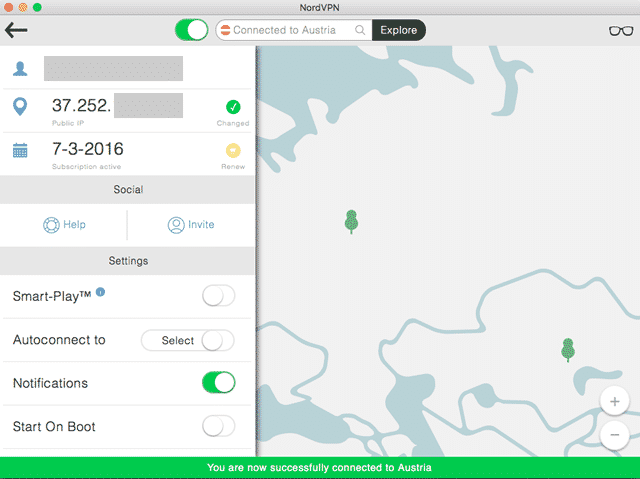The image size is (640, 479).
Task: Click the blurred username field
Action: [113, 69]
